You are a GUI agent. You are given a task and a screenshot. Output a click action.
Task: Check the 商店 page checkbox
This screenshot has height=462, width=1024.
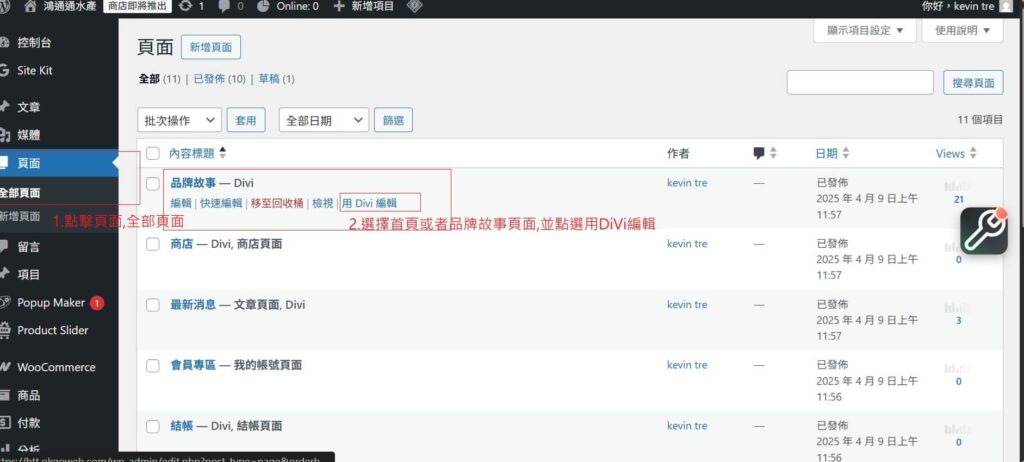click(x=153, y=244)
